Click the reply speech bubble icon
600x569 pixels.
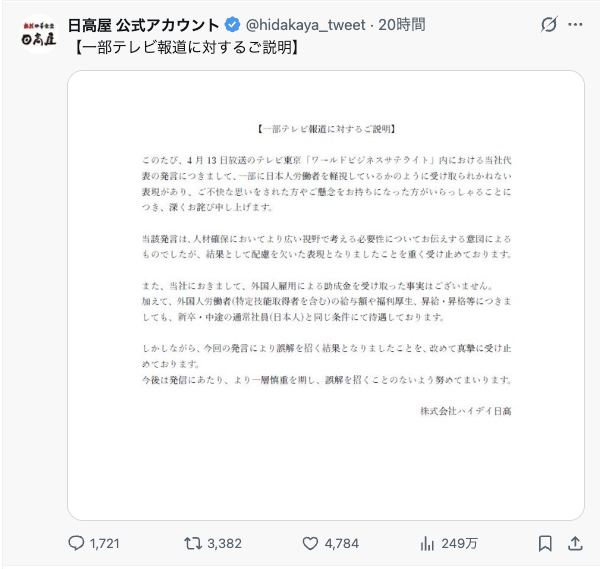pos(76,544)
